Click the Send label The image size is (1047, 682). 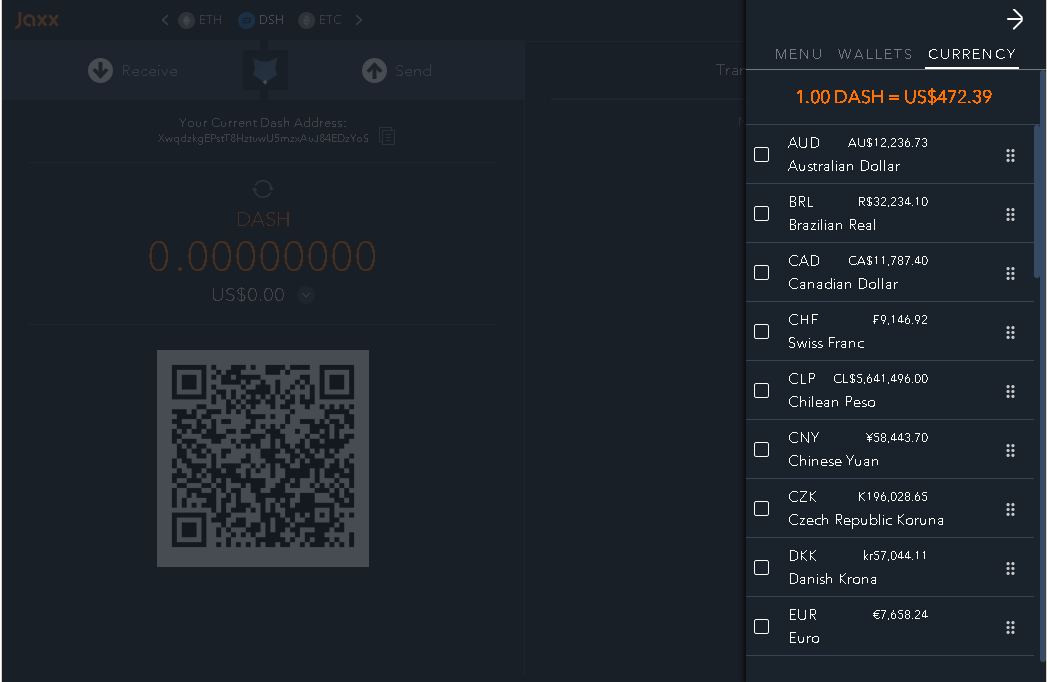coord(413,71)
